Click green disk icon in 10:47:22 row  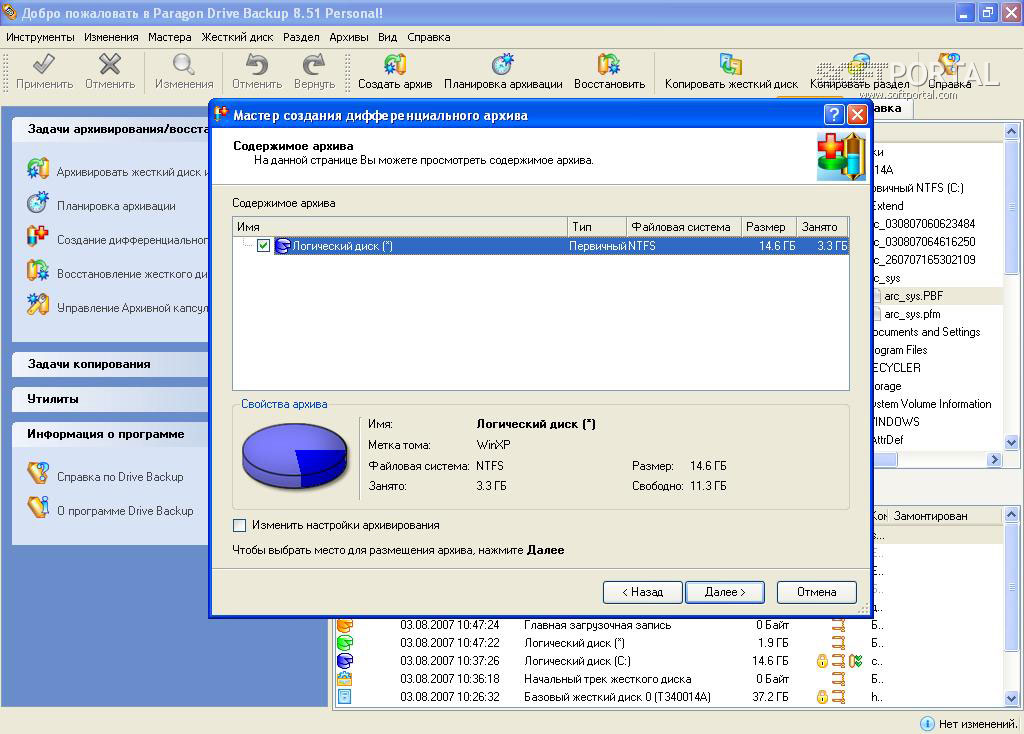(345, 643)
